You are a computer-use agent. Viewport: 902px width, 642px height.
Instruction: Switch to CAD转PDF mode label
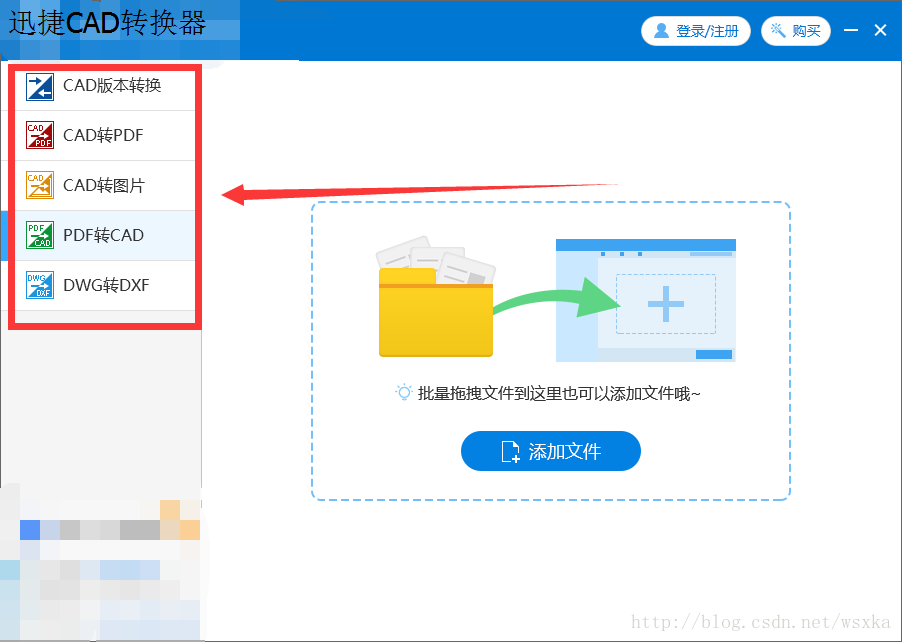point(103,136)
